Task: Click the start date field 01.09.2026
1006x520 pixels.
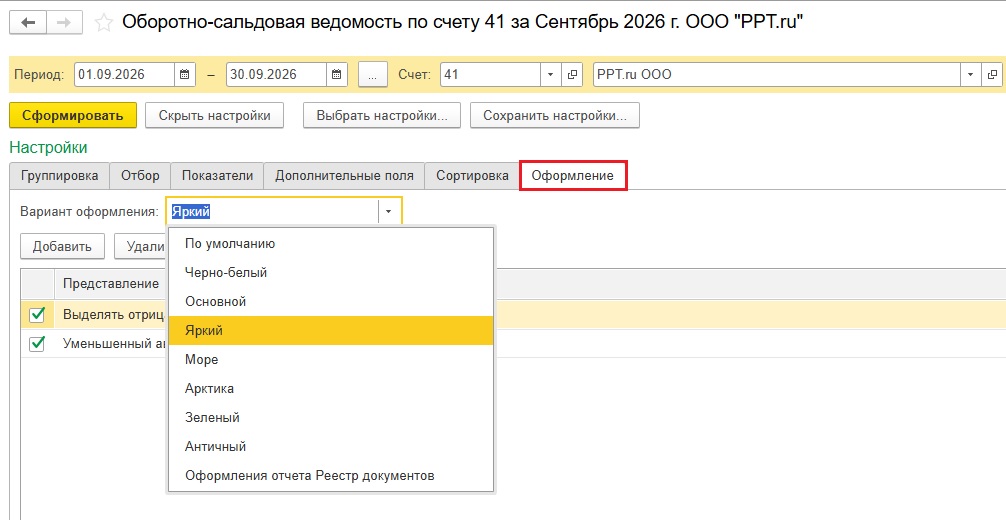Action: 125,74
